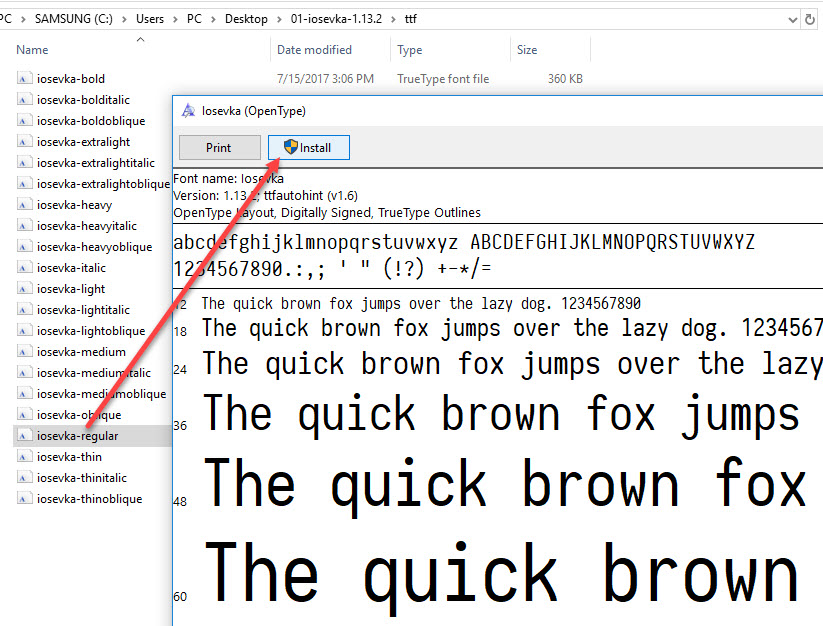Click the font icon of iosevka-regular
Viewport: 823px width, 626px height.
[23, 436]
